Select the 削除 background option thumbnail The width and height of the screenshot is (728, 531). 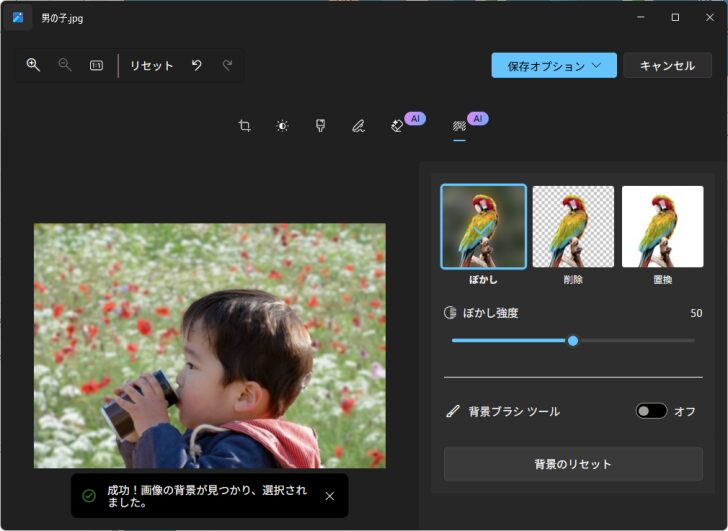(573, 227)
